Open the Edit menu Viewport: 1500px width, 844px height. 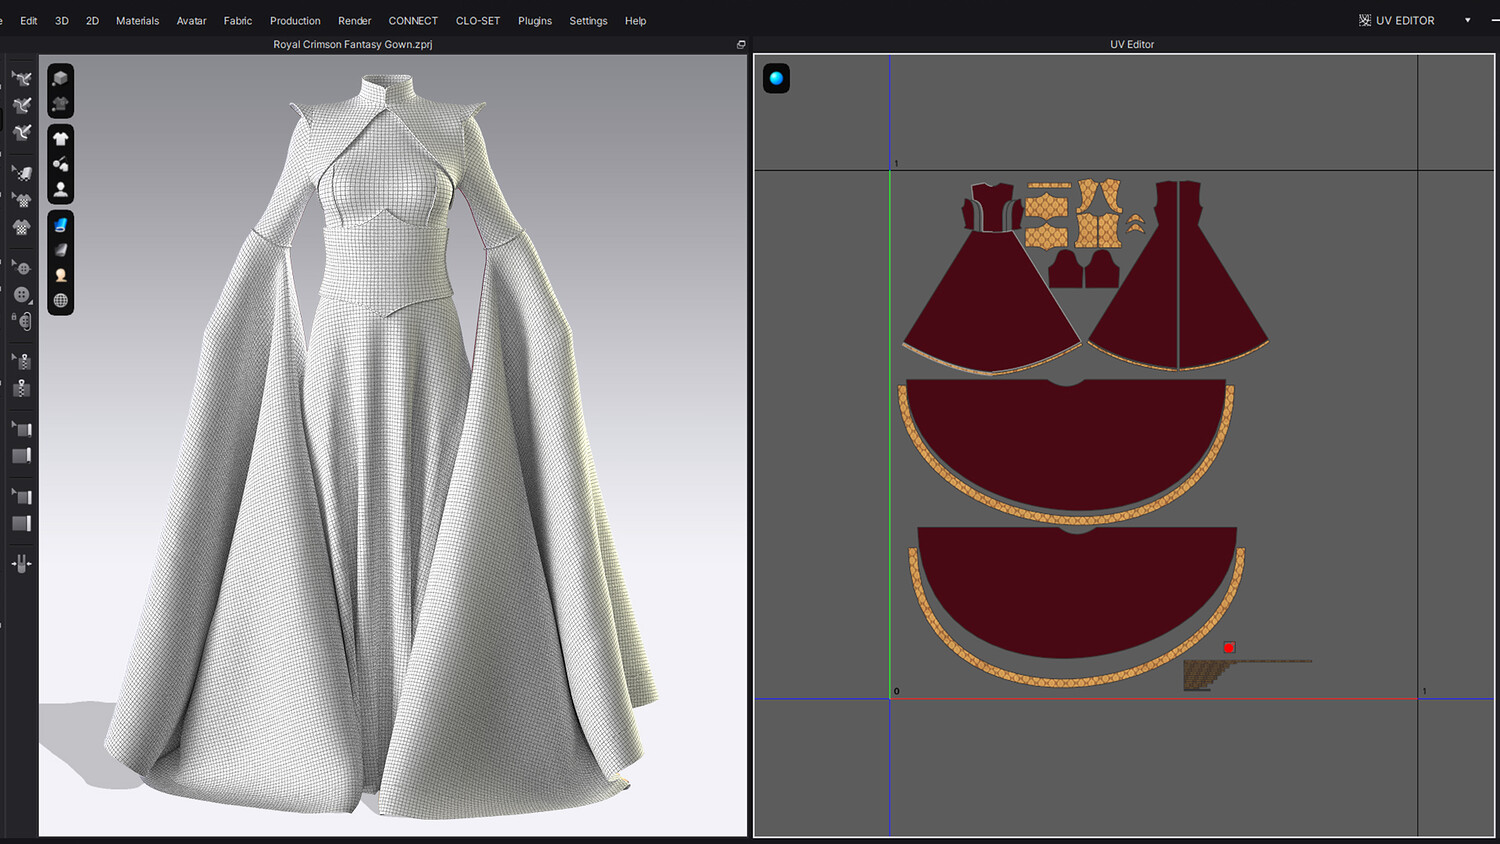tap(29, 21)
